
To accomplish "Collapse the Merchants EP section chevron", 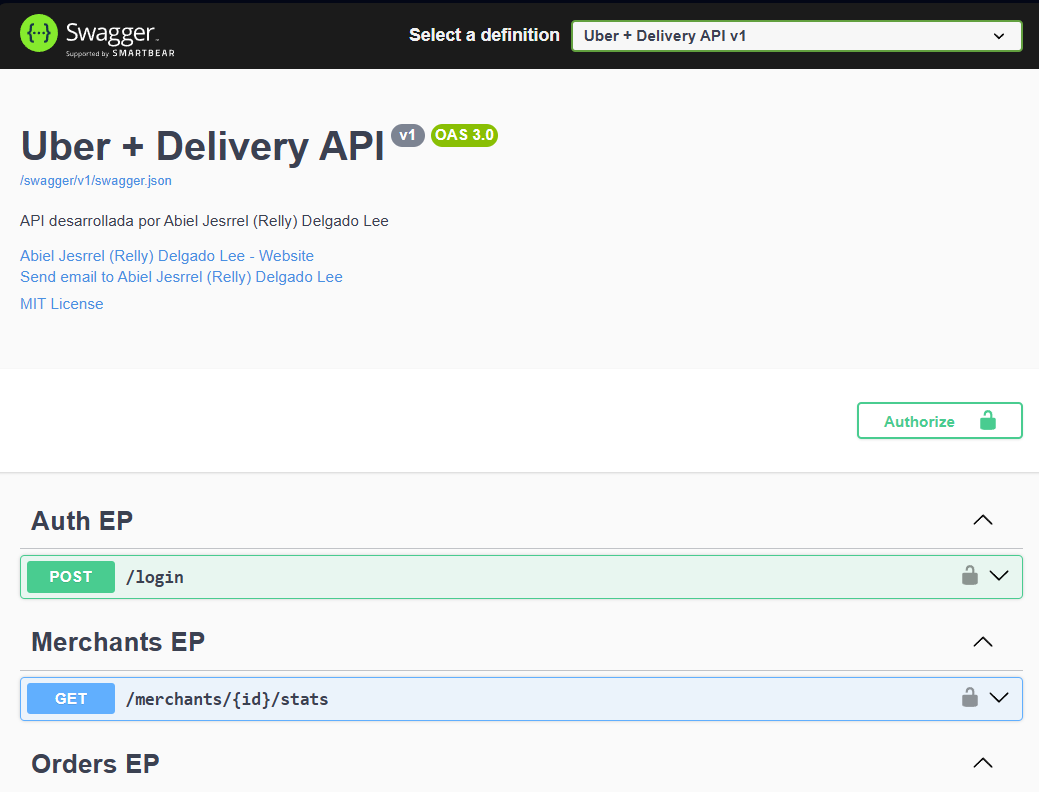I will pos(983,642).
